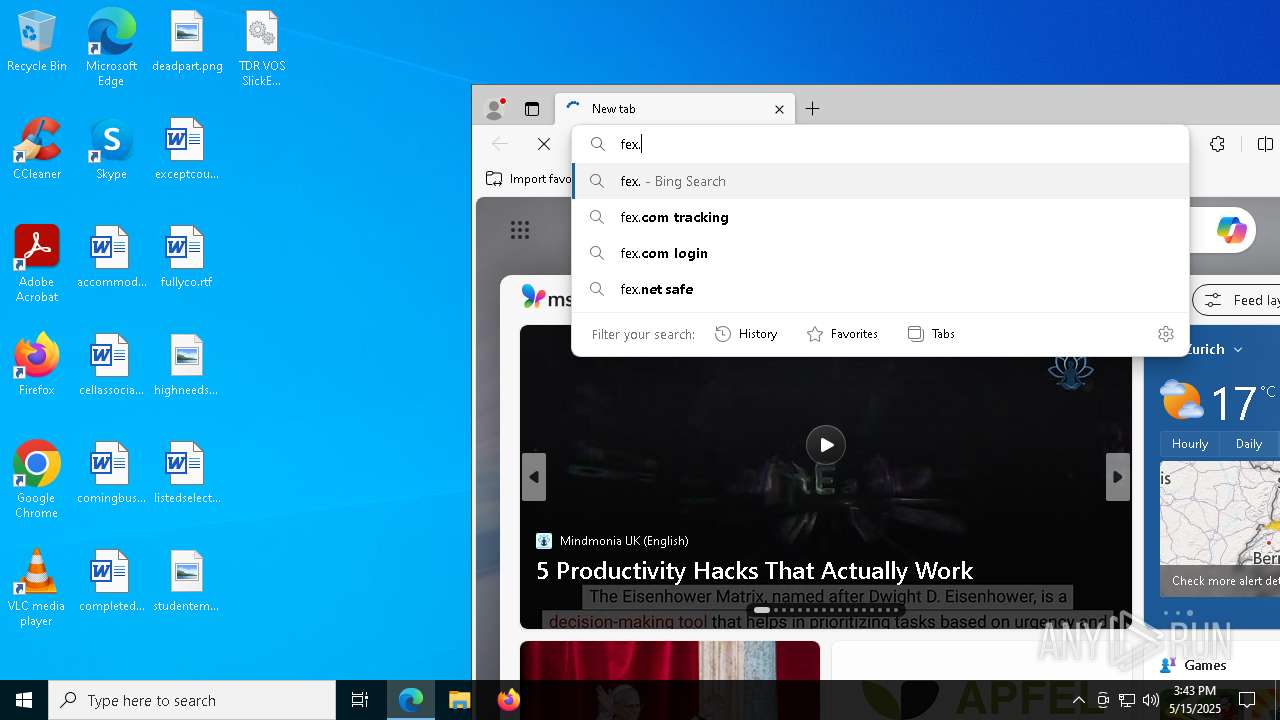Show hidden system tray icons

pos(1078,700)
